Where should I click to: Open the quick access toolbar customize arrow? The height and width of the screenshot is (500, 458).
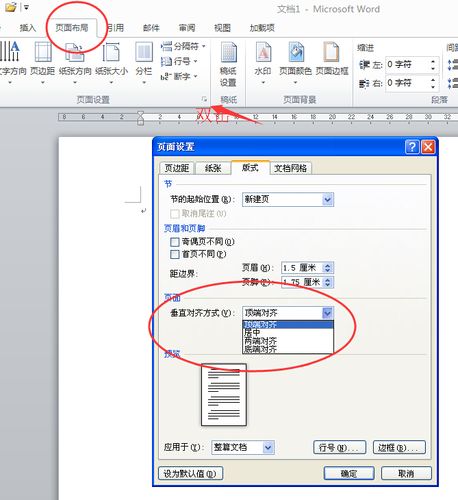click(26, 7)
